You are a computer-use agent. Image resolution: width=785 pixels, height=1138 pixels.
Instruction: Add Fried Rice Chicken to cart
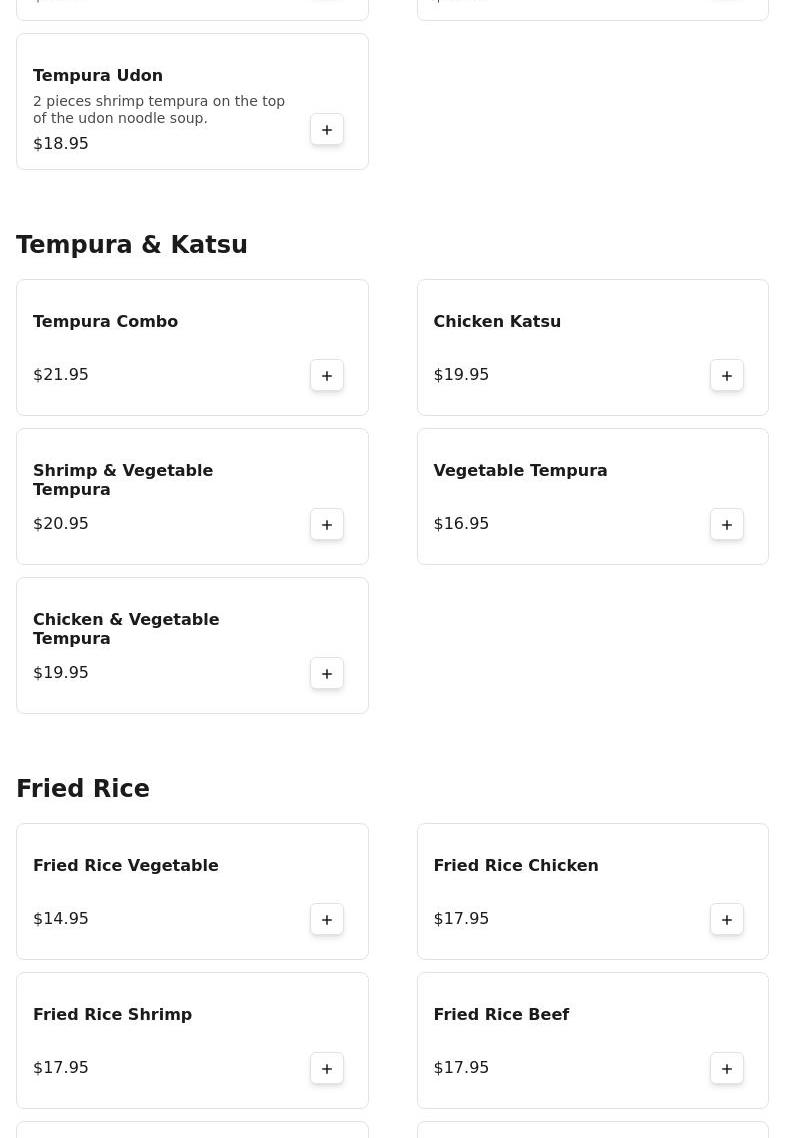(x=727, y=920)
